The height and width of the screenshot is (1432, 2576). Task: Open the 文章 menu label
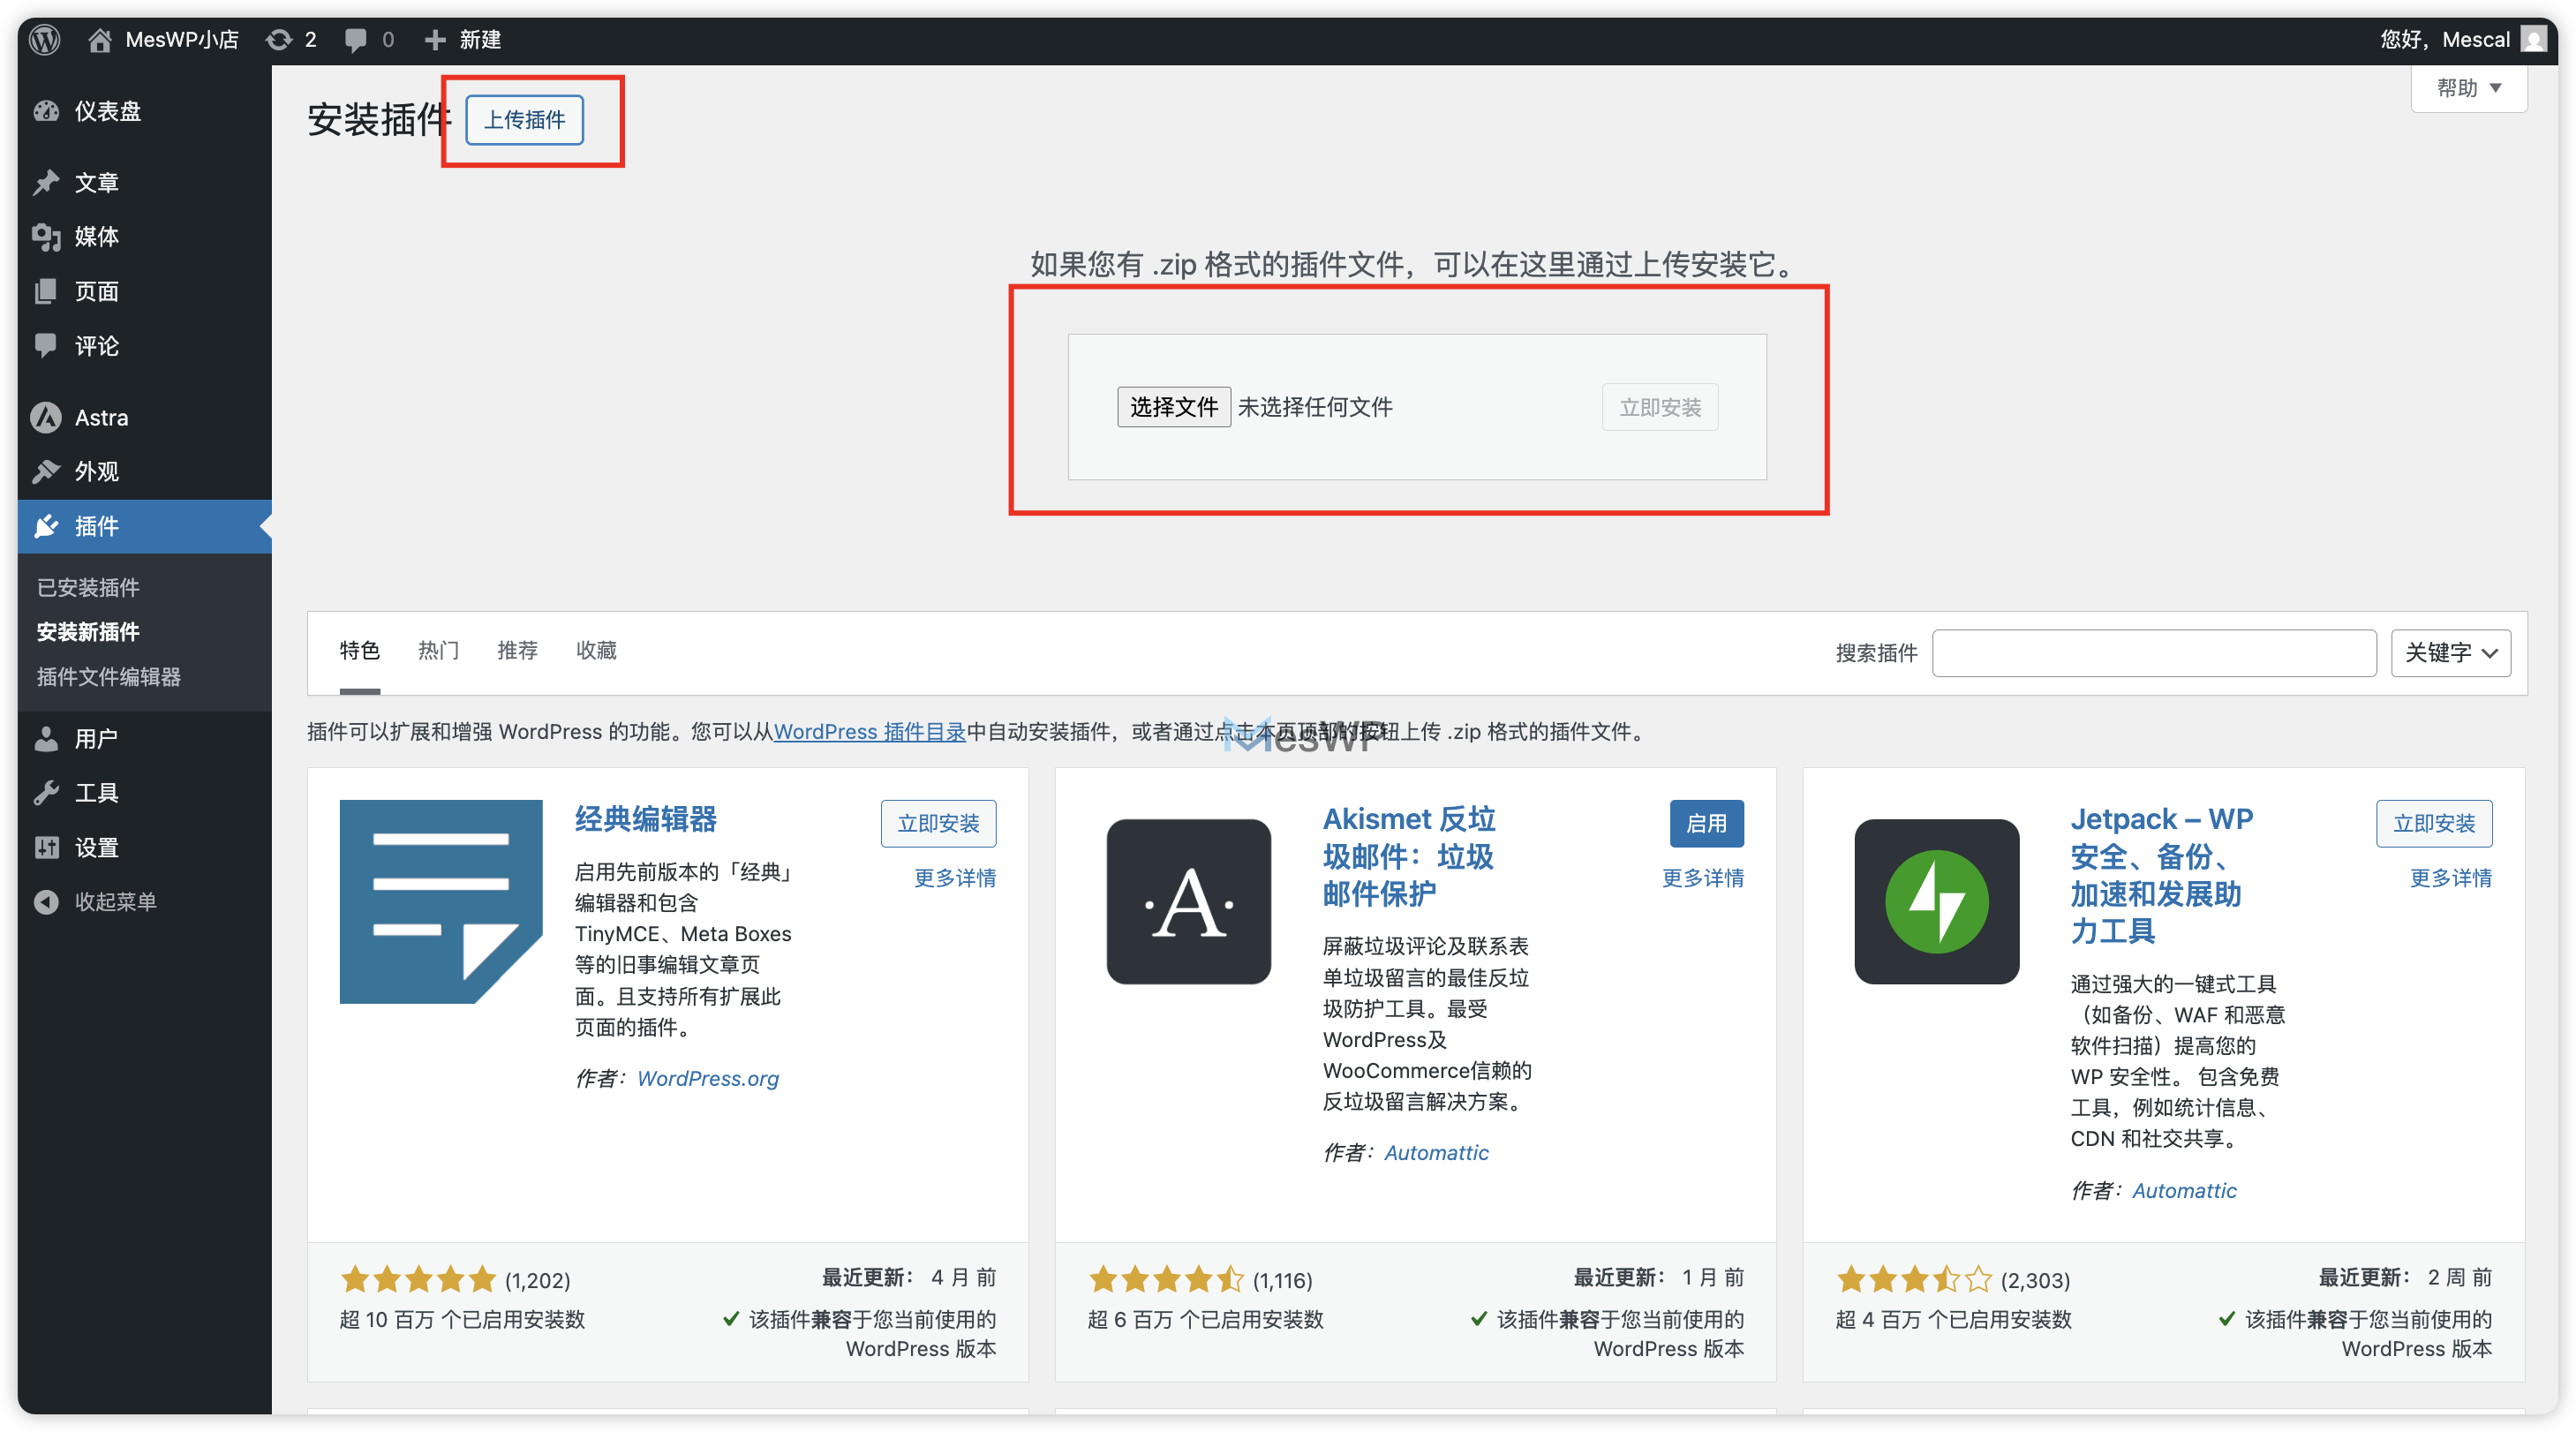(x=97, y=182)
